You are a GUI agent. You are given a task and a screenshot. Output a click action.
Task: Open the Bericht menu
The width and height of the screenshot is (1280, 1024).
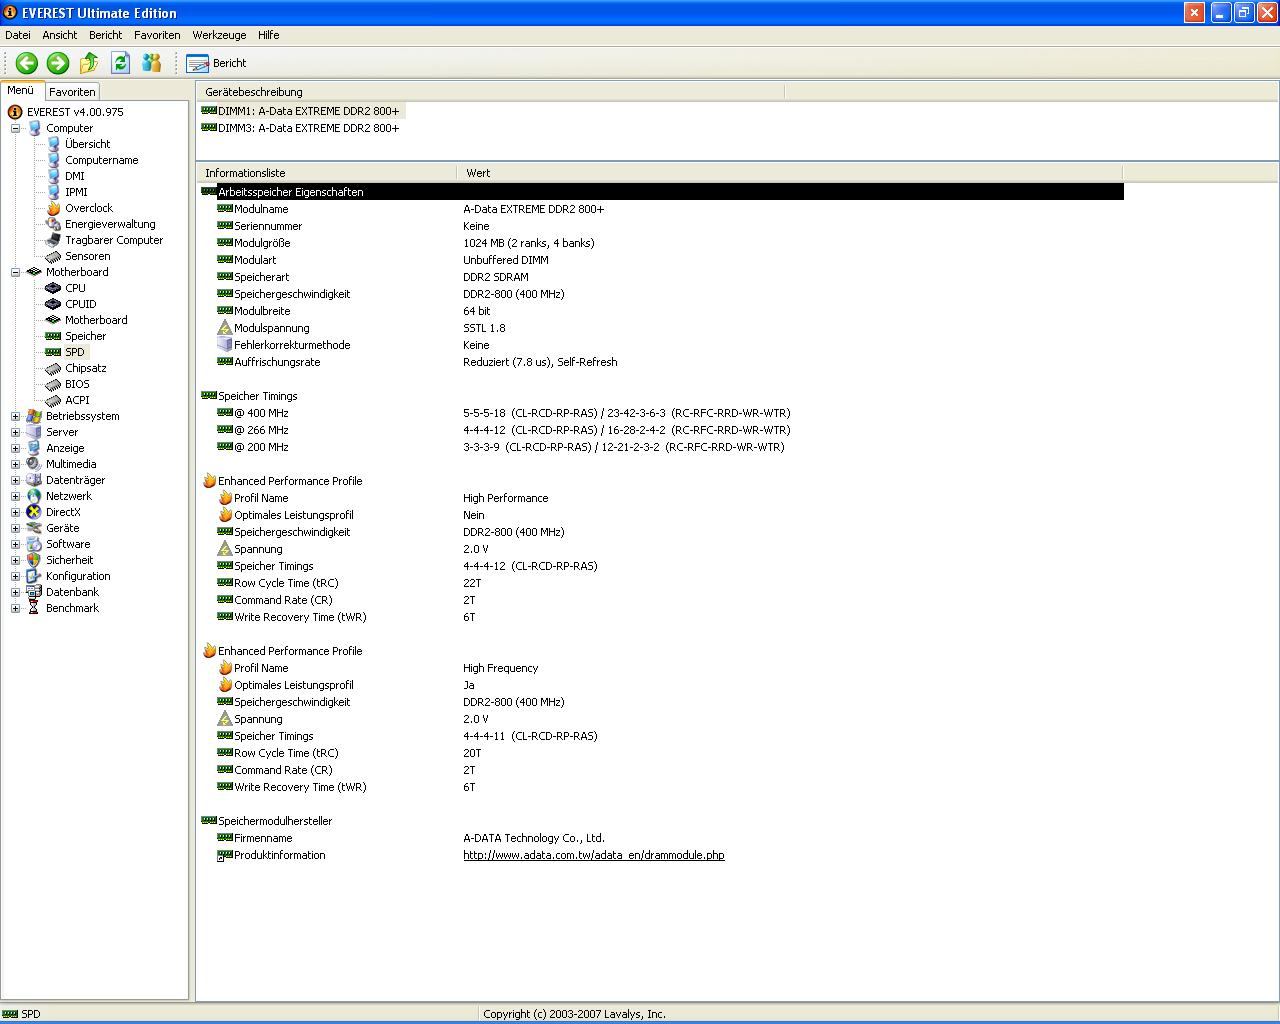(106, 35)
